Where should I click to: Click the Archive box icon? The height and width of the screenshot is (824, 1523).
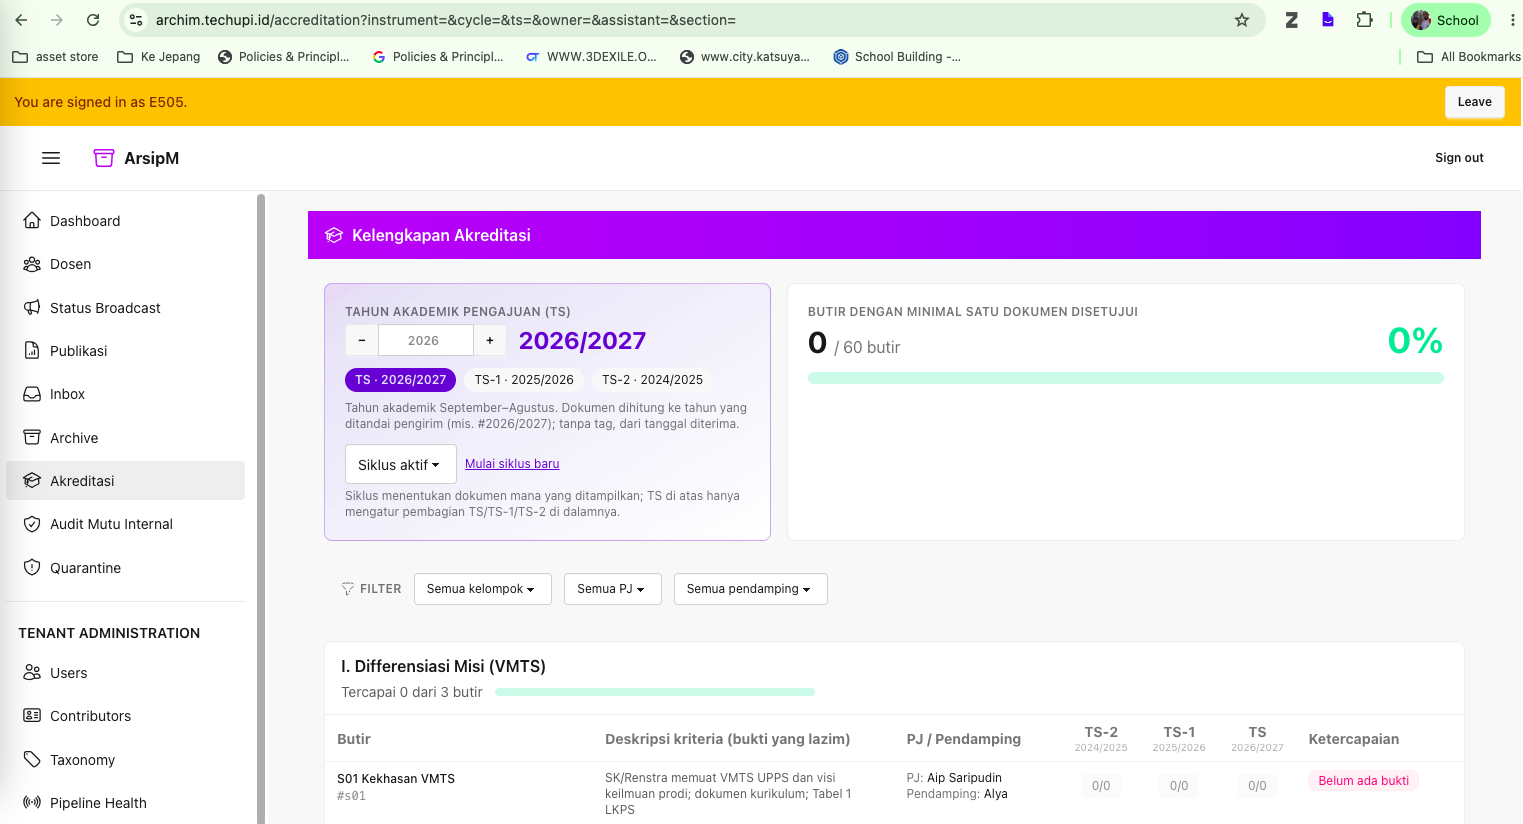32,438
